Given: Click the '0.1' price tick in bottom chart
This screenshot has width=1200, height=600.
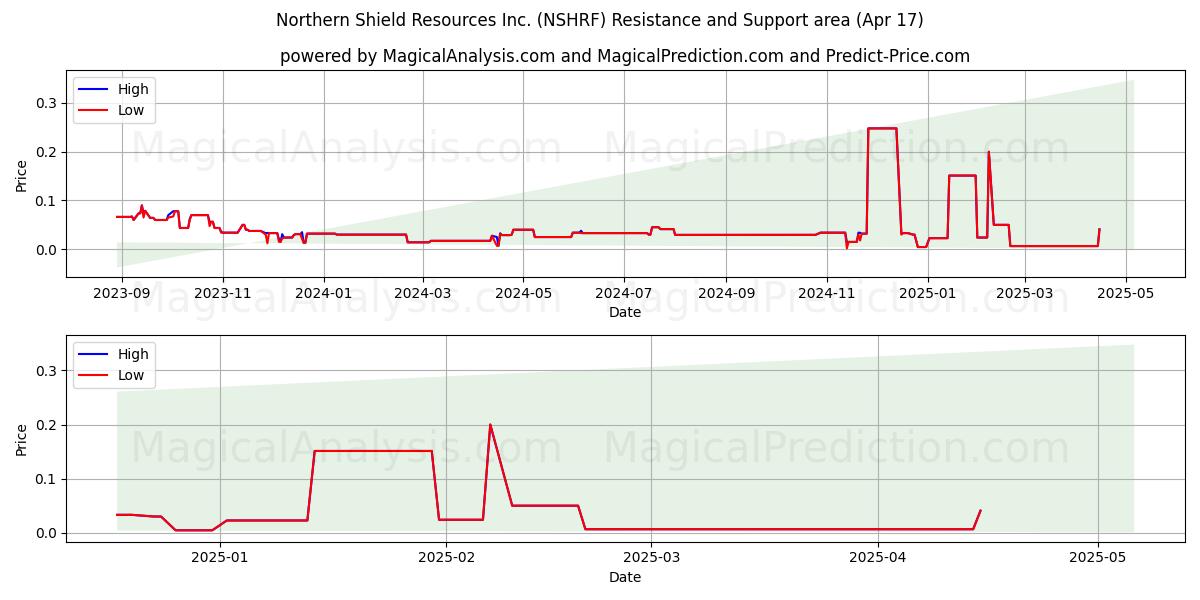Looking at the screenshot, I should click(x=48, y=479).
